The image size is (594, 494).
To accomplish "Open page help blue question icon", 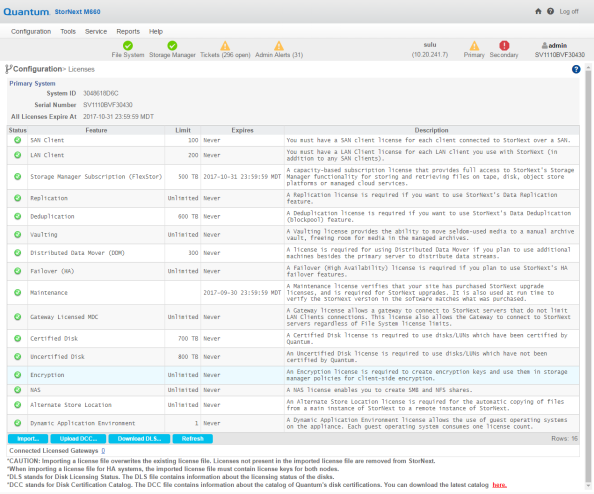I will click(576, 69).
